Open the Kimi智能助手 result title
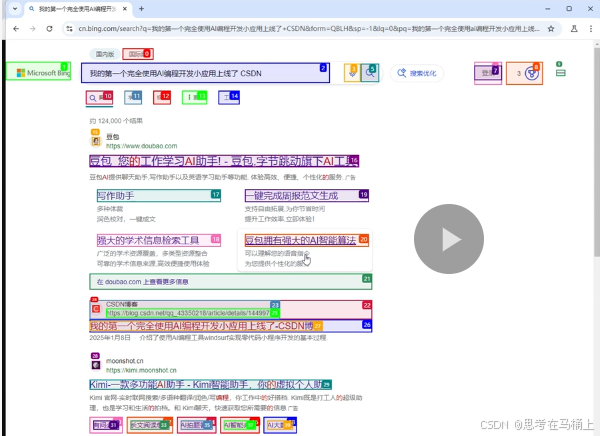 click(x=210, y=384)
